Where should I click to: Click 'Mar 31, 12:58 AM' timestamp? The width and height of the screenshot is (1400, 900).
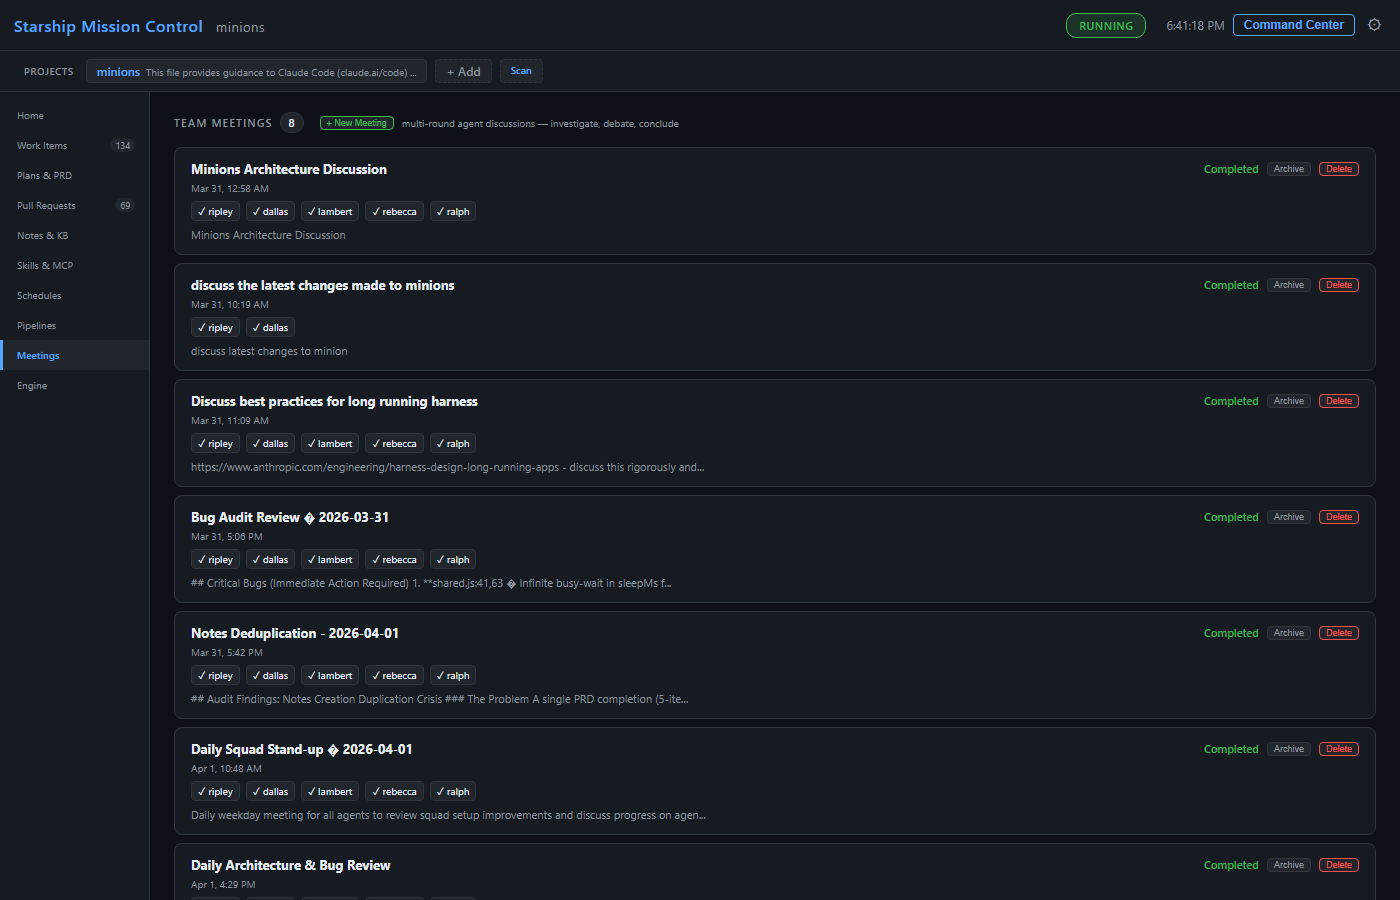coord(230,189)
